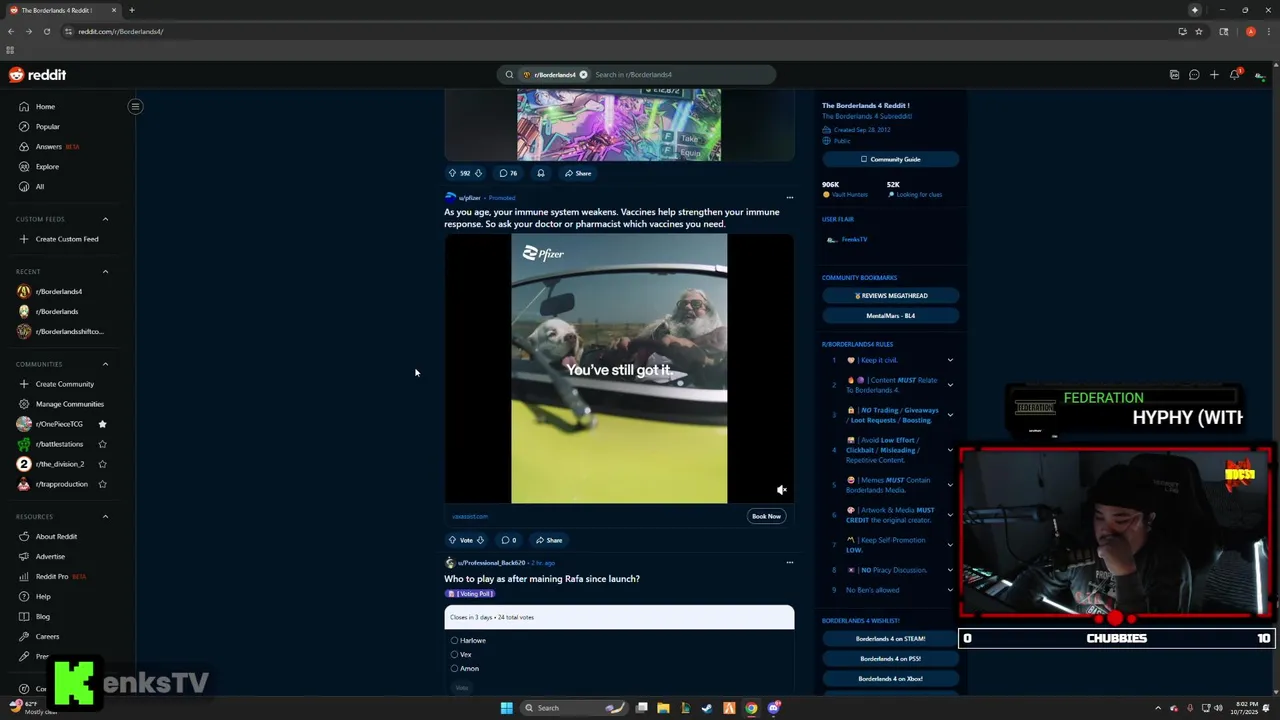Unmute the Pfizer video ad

coord(782,490)
